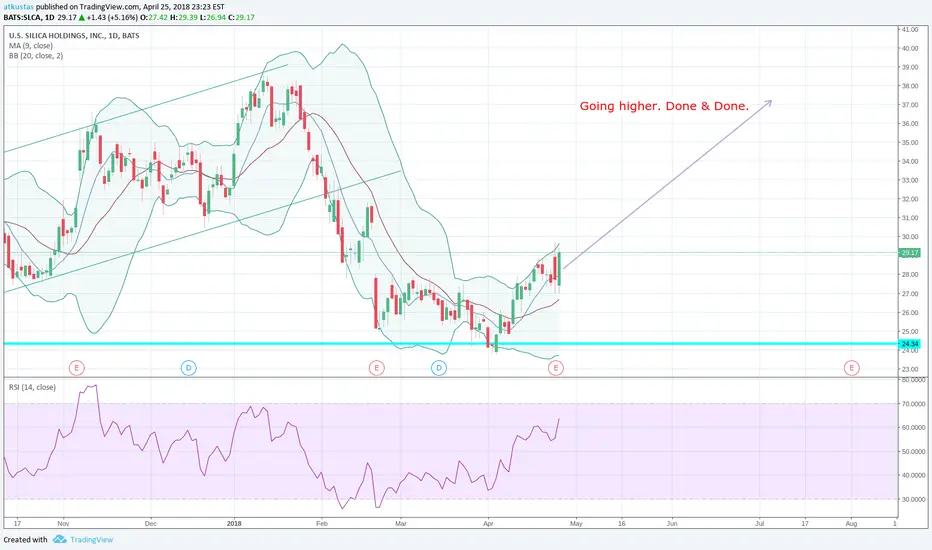Click the 'RSI (14, close)' indicator label

point(32,387)
